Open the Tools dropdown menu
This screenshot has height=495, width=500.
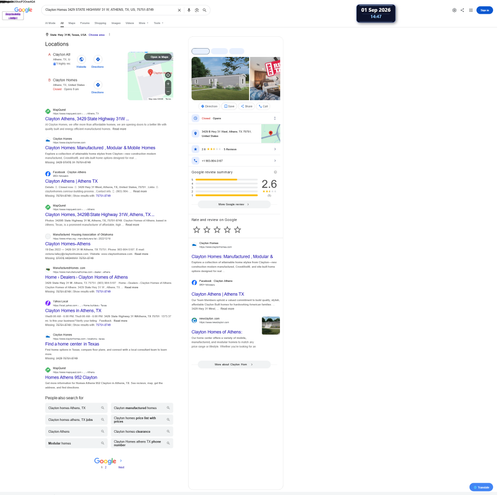pyautogui.click(x=158, y=23)
